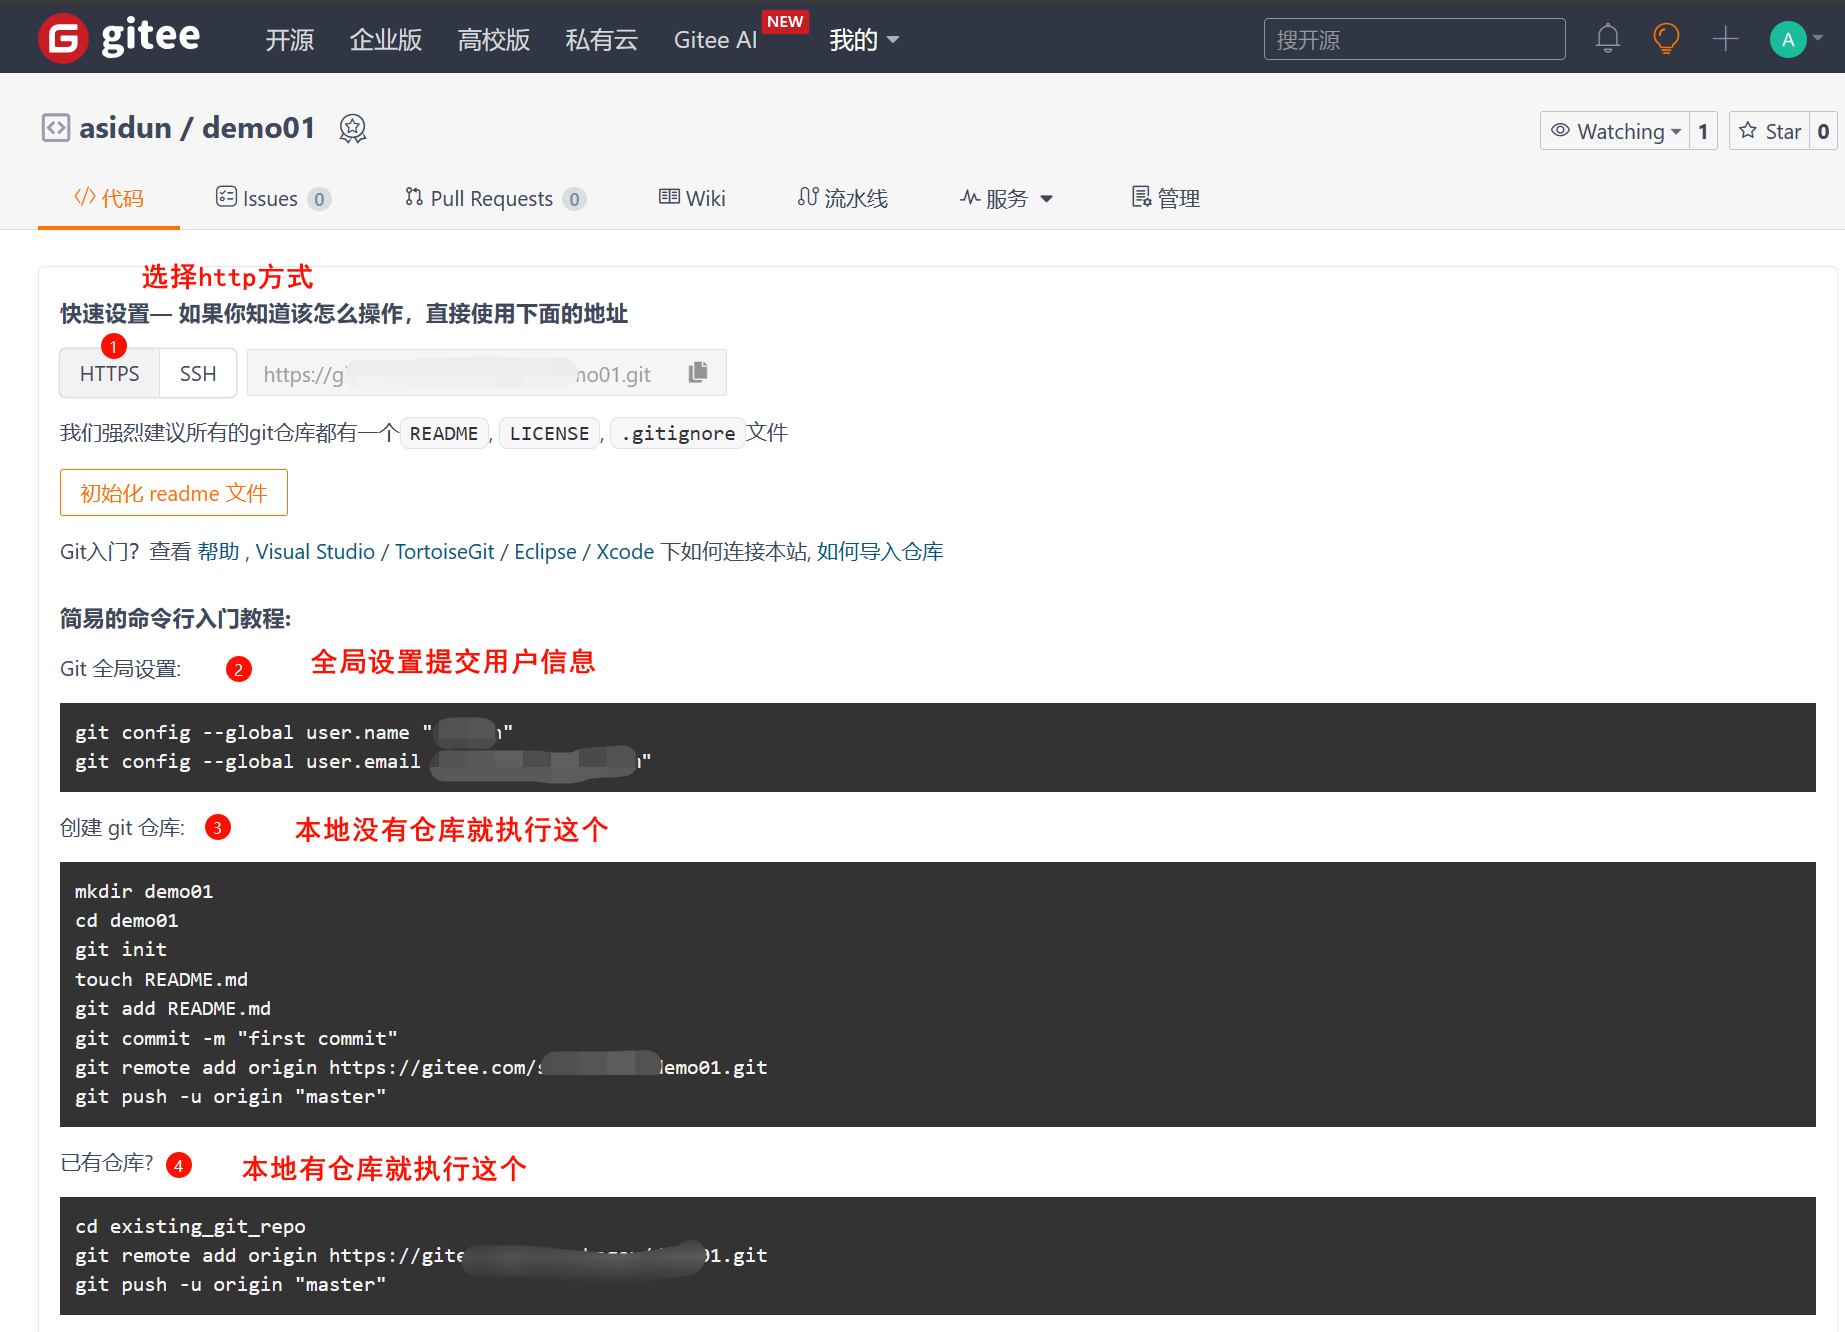Click the 'git init' line
1845x1332 pixels.
121,949
